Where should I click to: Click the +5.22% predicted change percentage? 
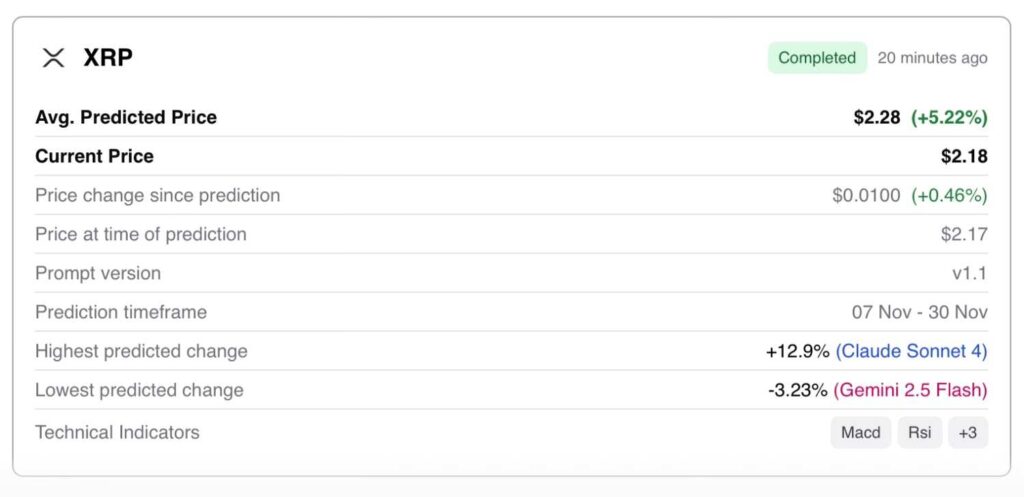[x=949, y=117]
